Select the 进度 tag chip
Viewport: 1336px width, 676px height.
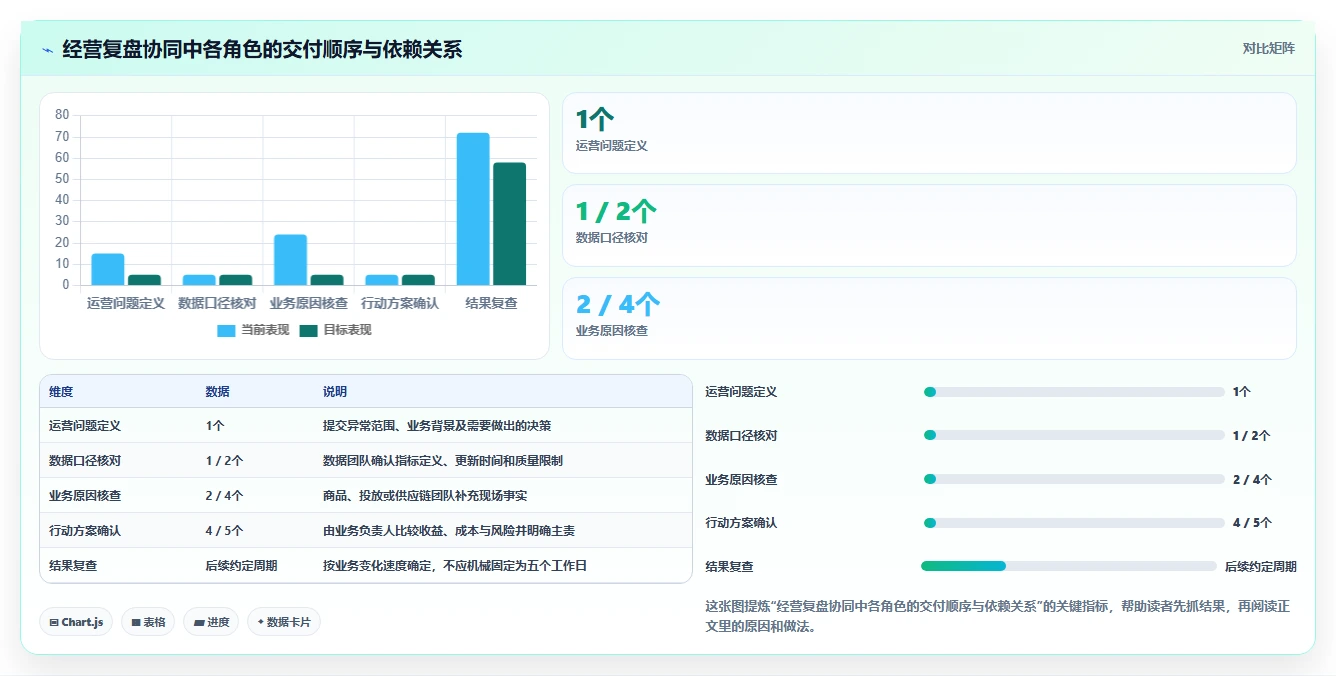[211, 622]
